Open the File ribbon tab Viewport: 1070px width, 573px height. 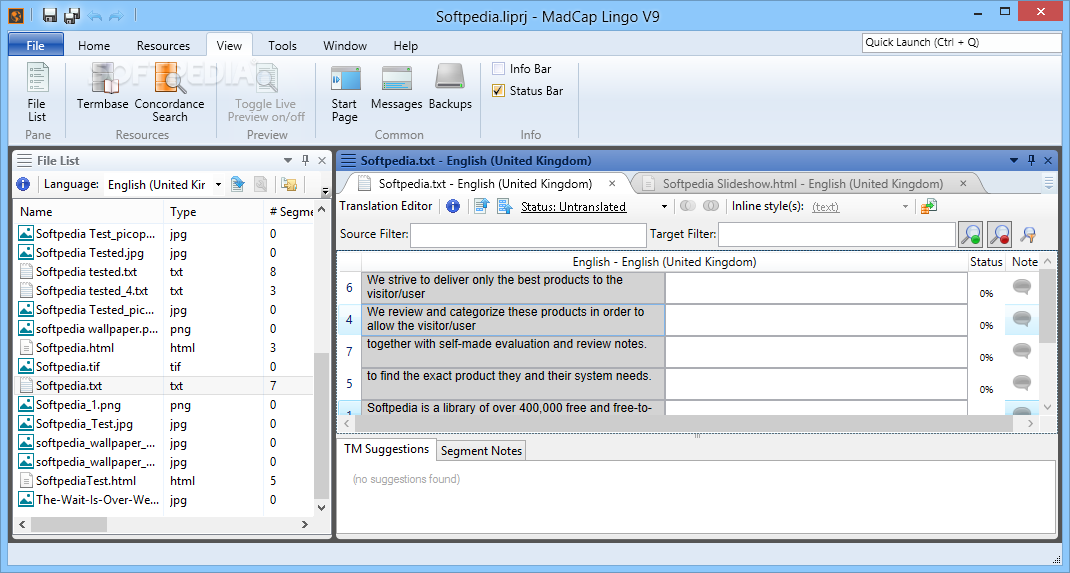click(x=35, y=45)
